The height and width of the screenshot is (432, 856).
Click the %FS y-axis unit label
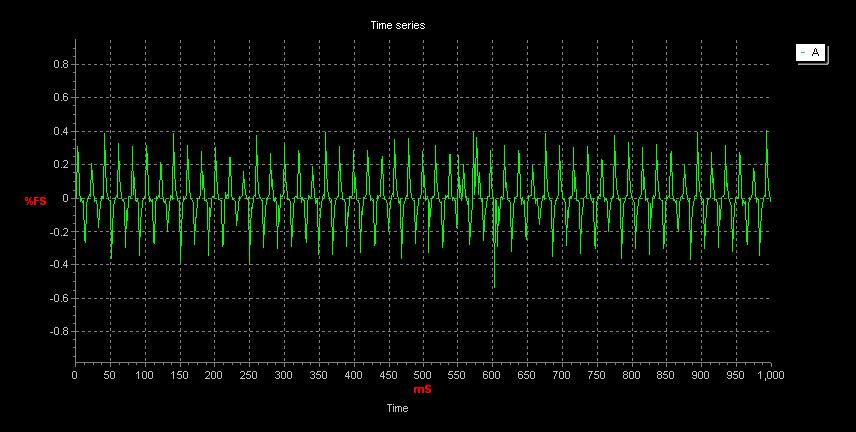[35, 202]
